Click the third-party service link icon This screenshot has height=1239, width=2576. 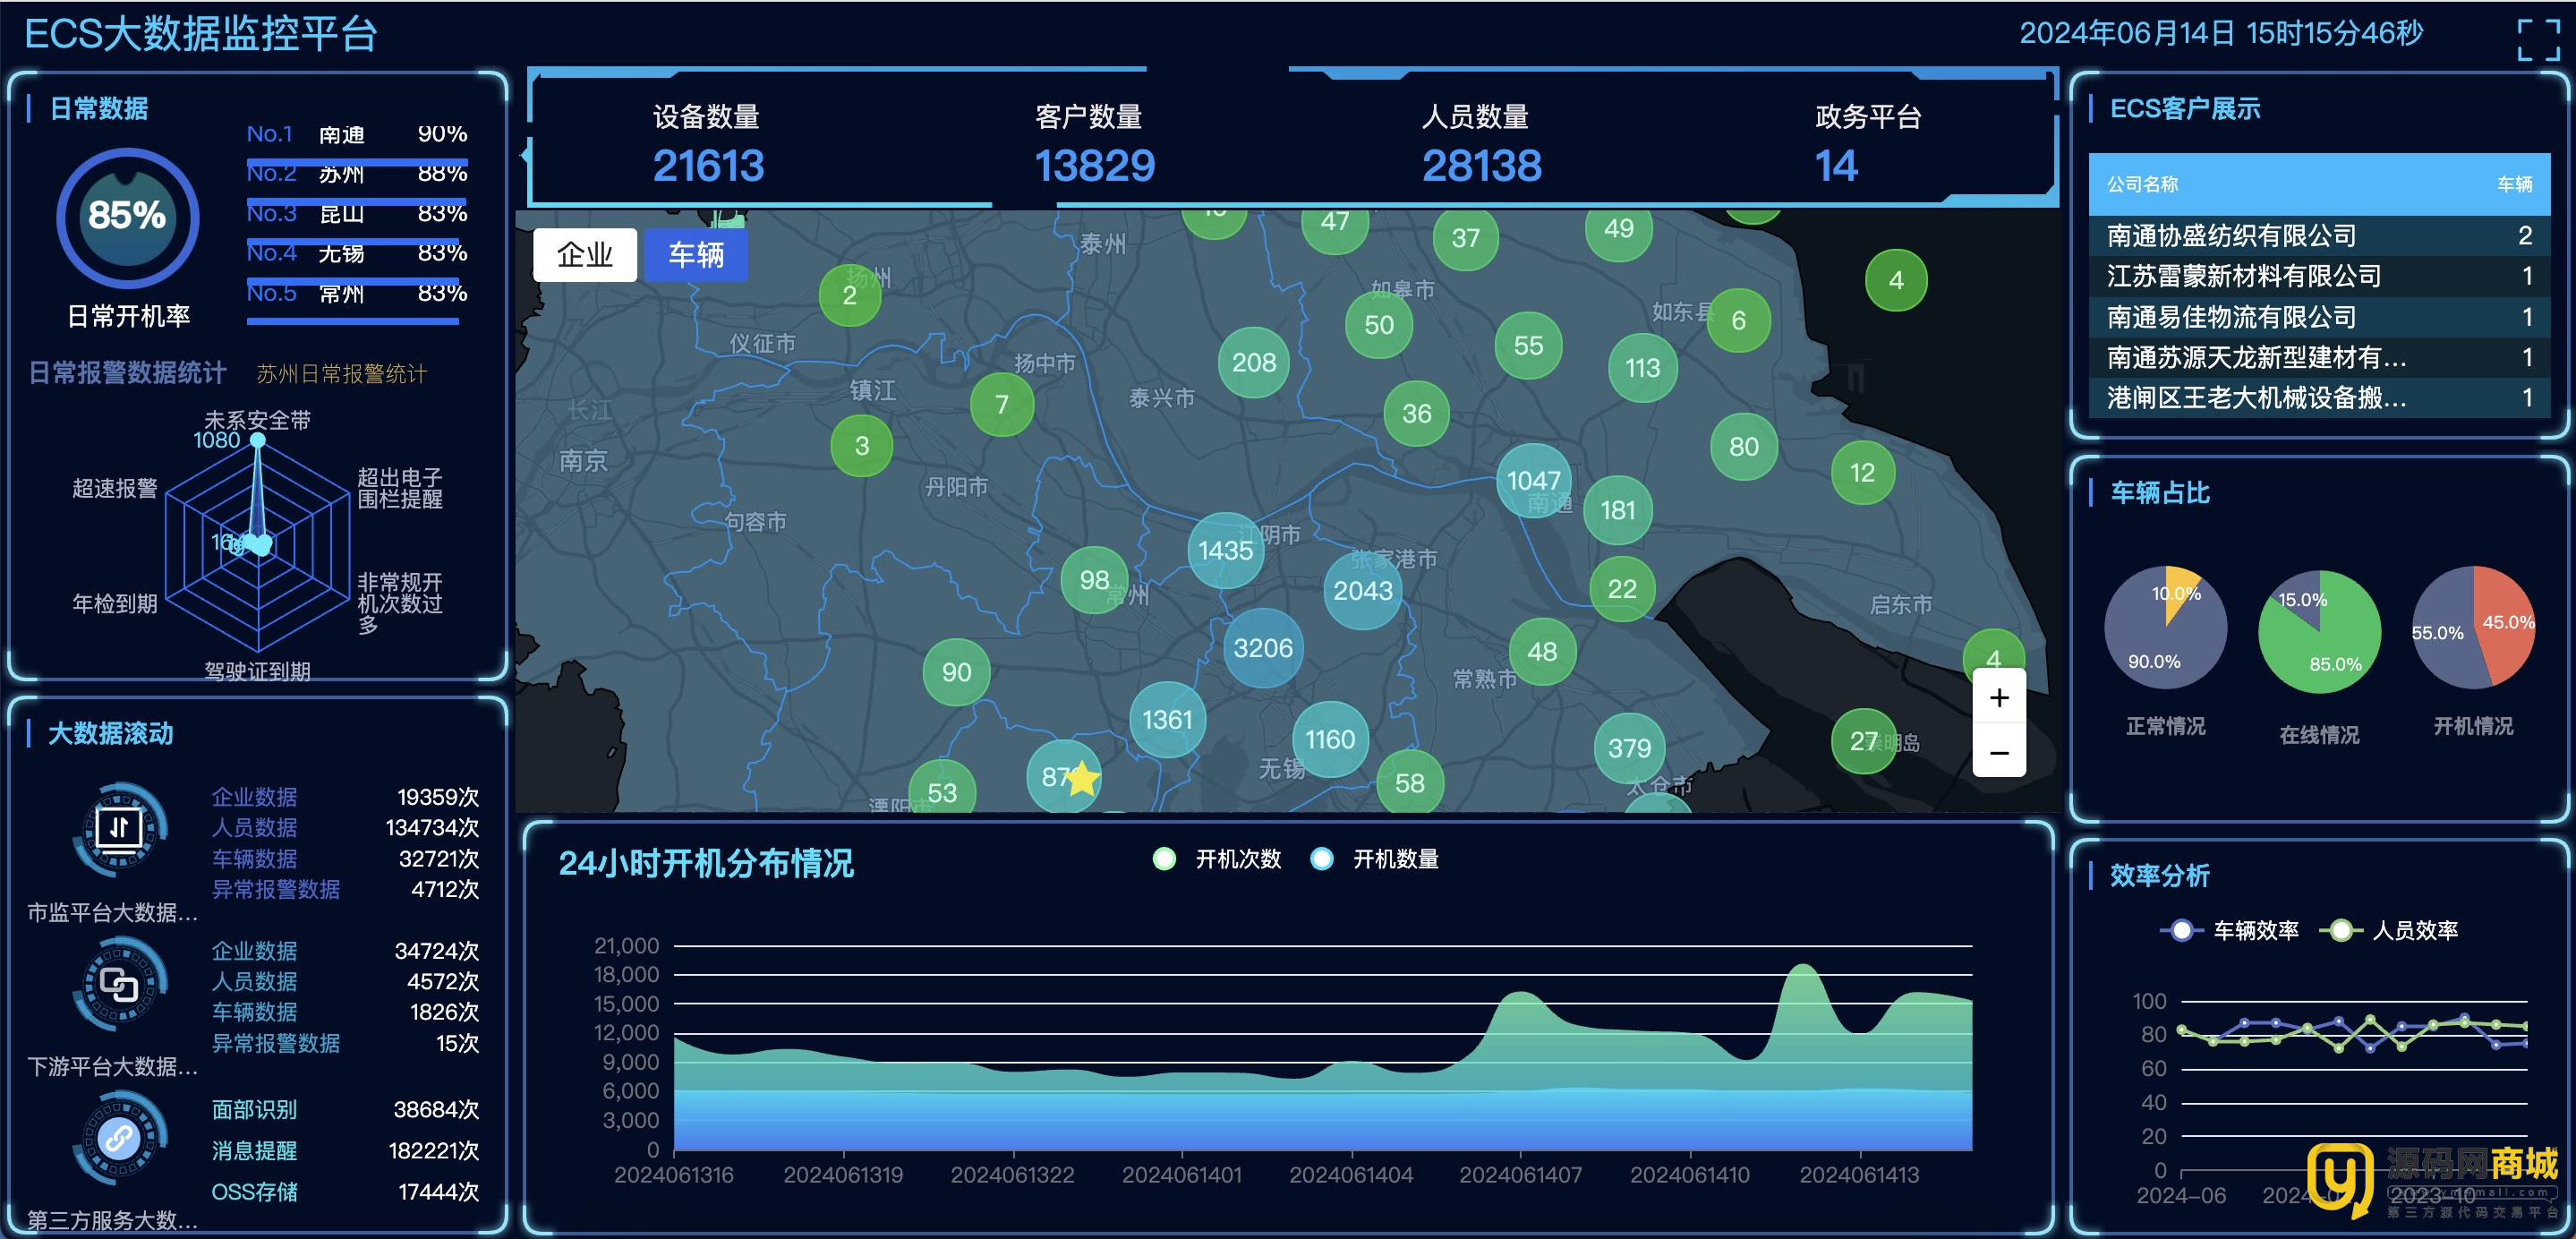point(119,1138)
